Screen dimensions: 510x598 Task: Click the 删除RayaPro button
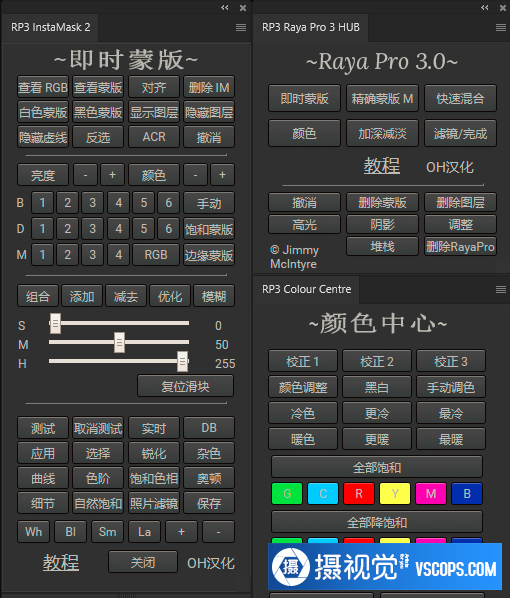click(460, 247)
